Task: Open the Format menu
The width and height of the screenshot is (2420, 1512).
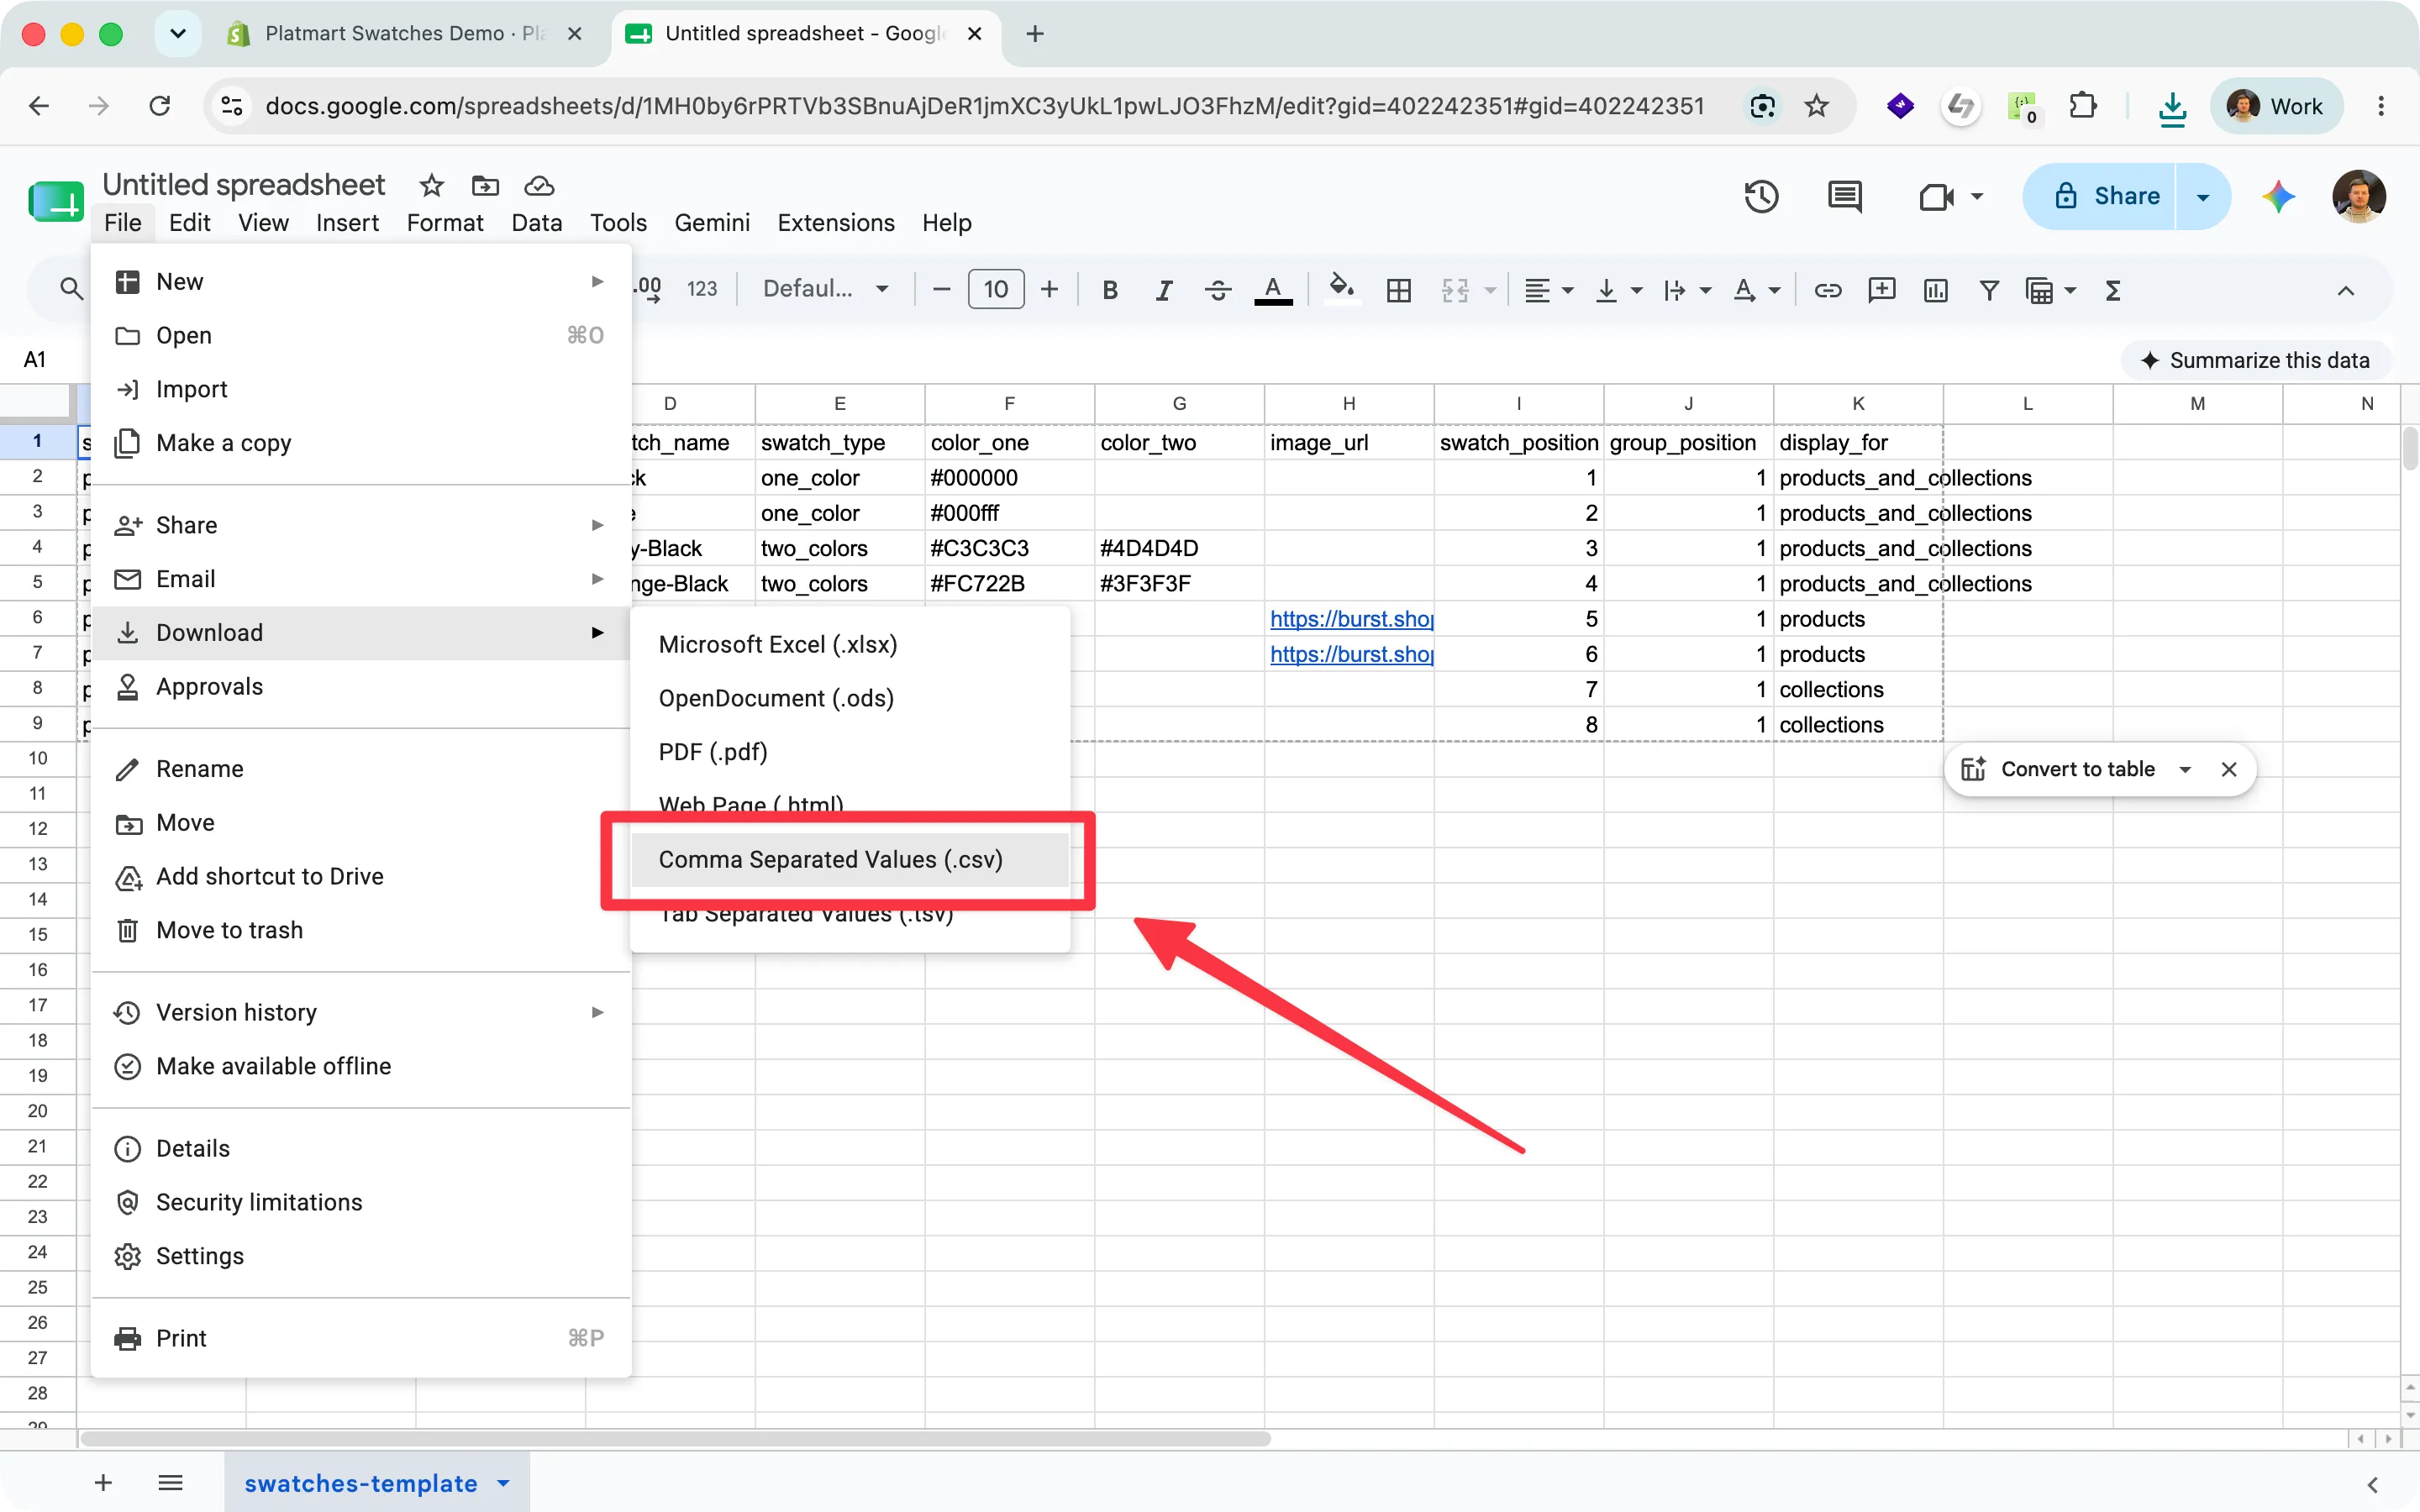Action: [445, 222]
